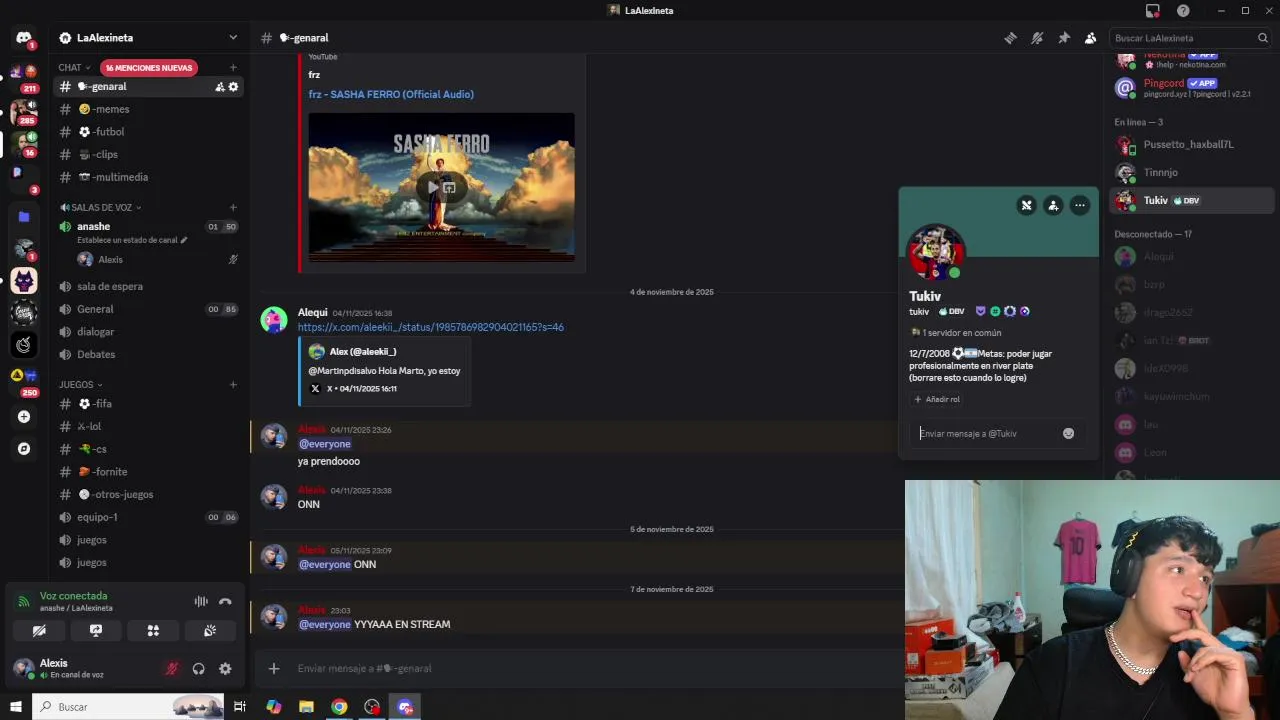The image size is (1280, 720).
Task: Remove friend icon on Tukiv profile popup
Action: 1026,205
